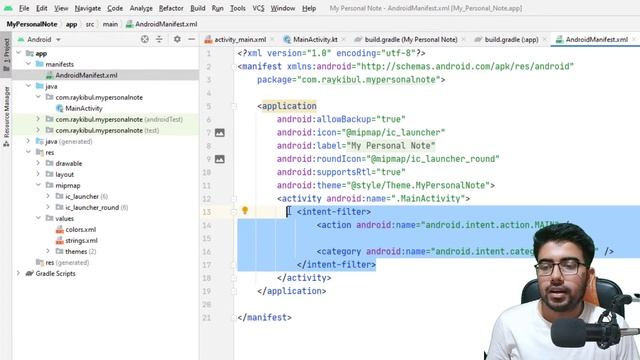
Task: Fold the application tag in gutter
Action: pos(234,106)
